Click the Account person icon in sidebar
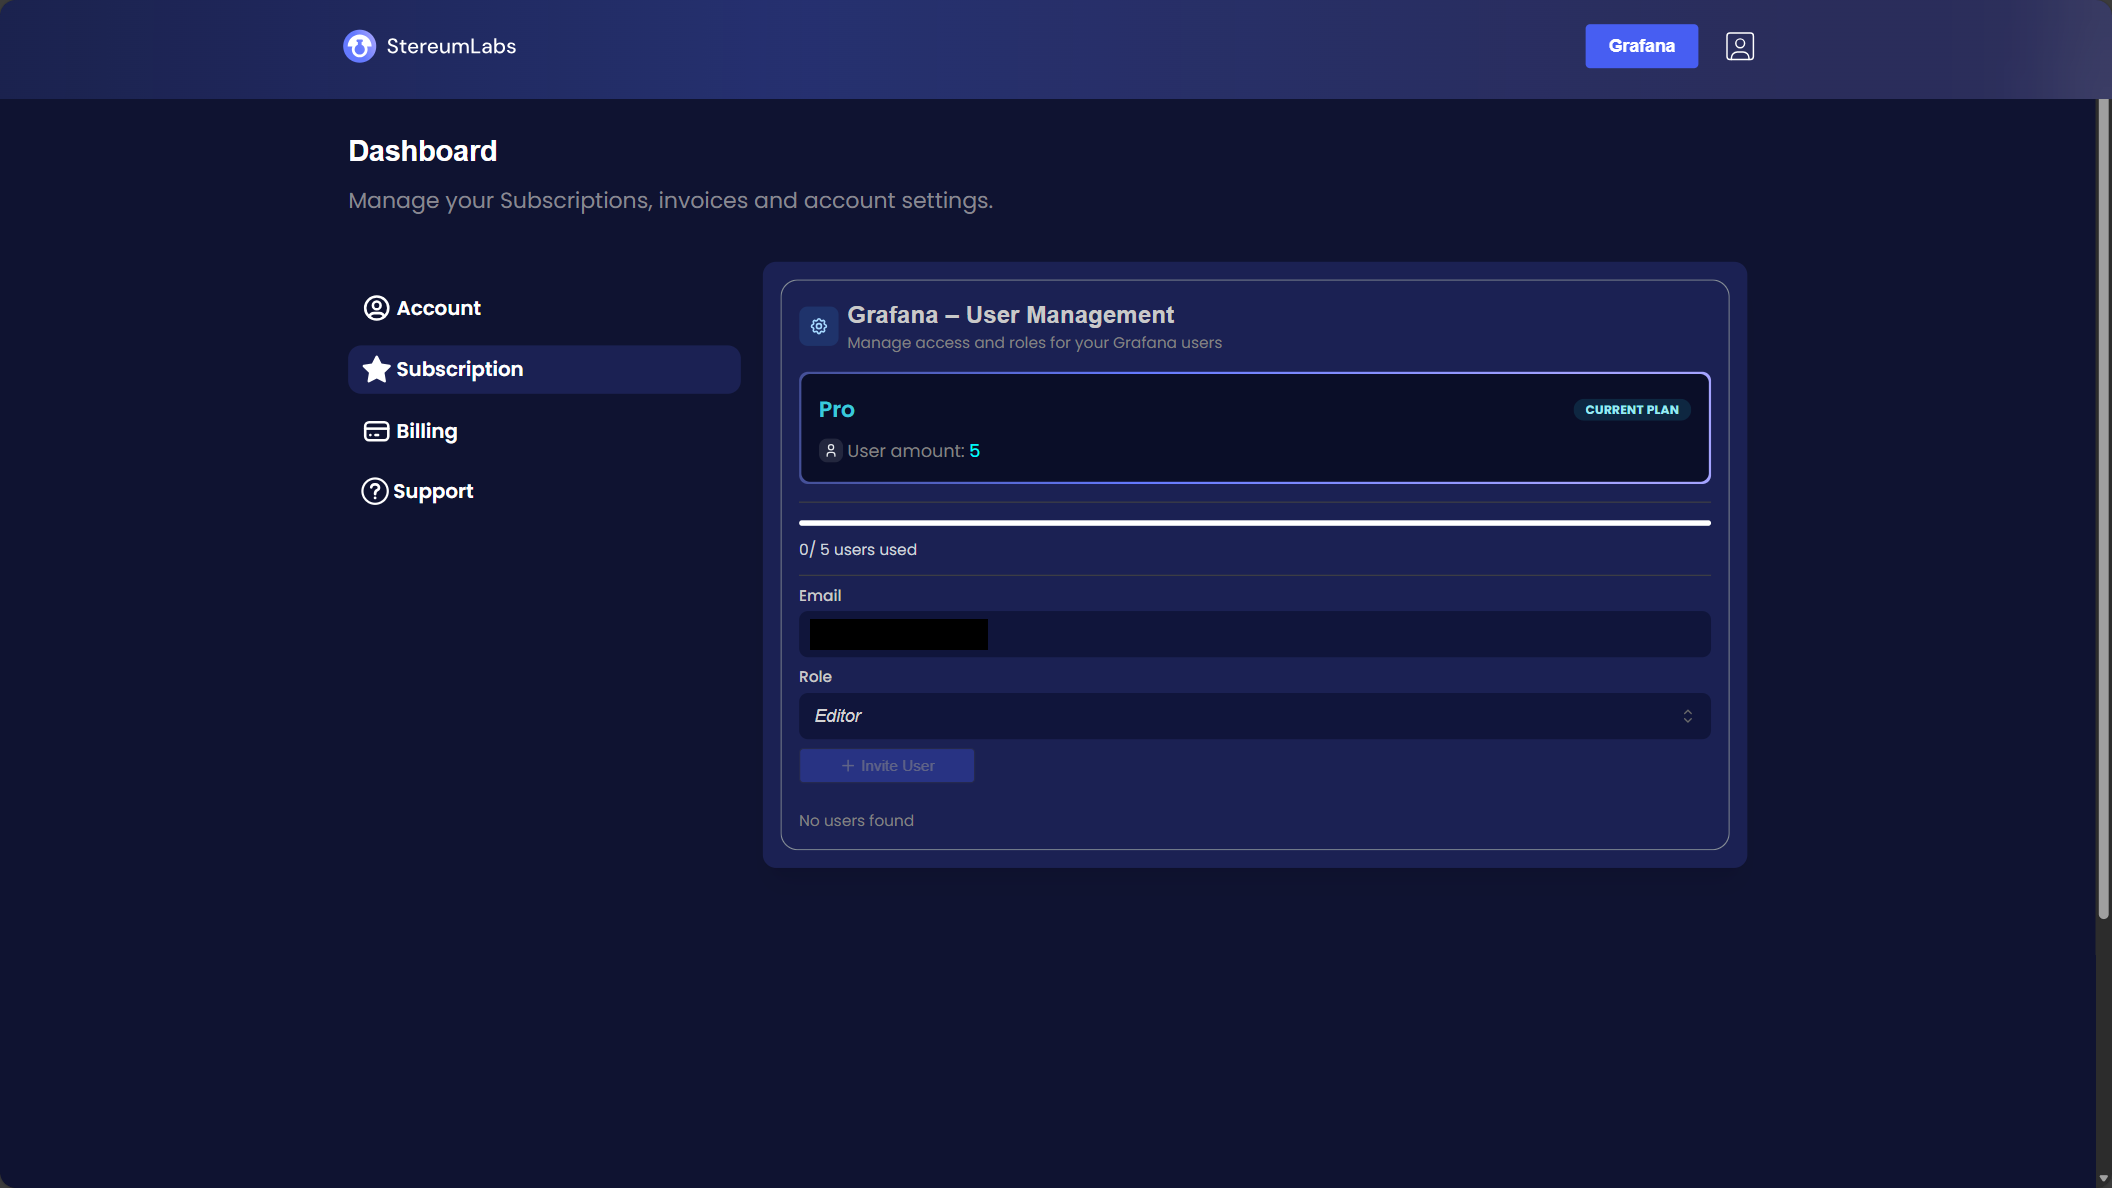 [x=376, y=308]
